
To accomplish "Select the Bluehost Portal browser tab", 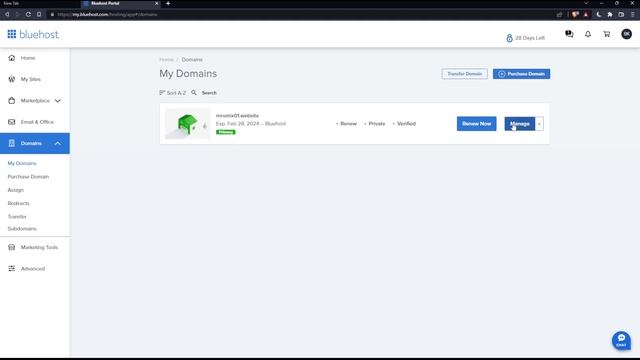I will (121, 3).
